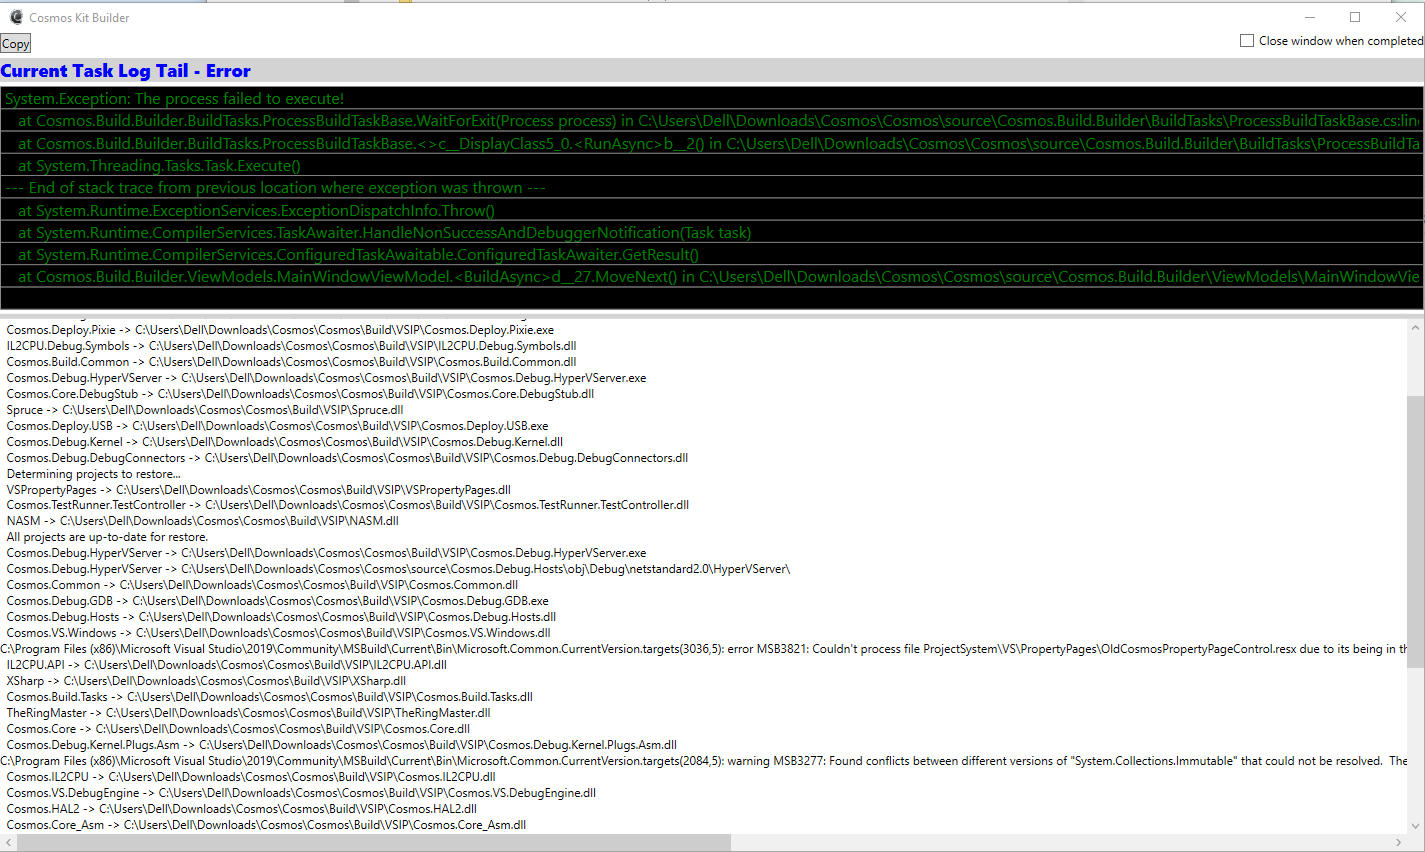
Task: Click the maximize icon on the title bar
Action: point(1355,17)
